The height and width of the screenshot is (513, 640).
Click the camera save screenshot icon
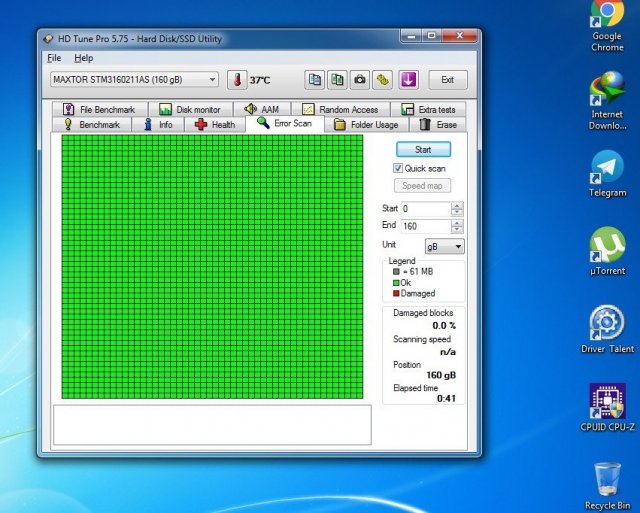point(359,80)
